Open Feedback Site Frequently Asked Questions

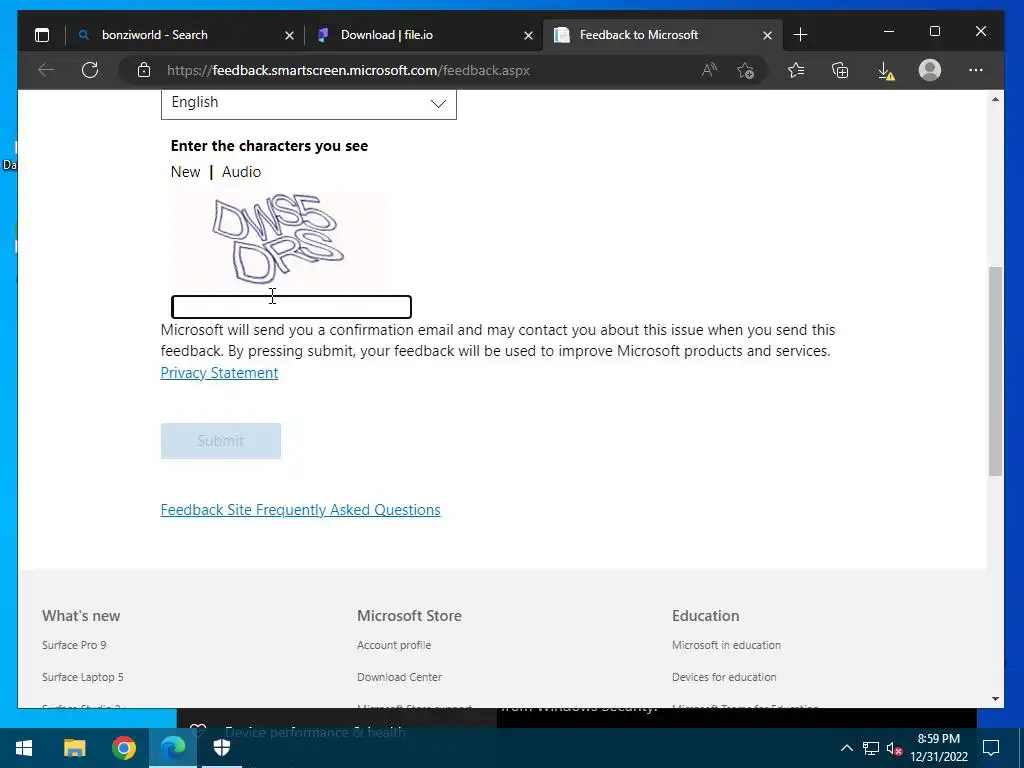coord(300,510)
